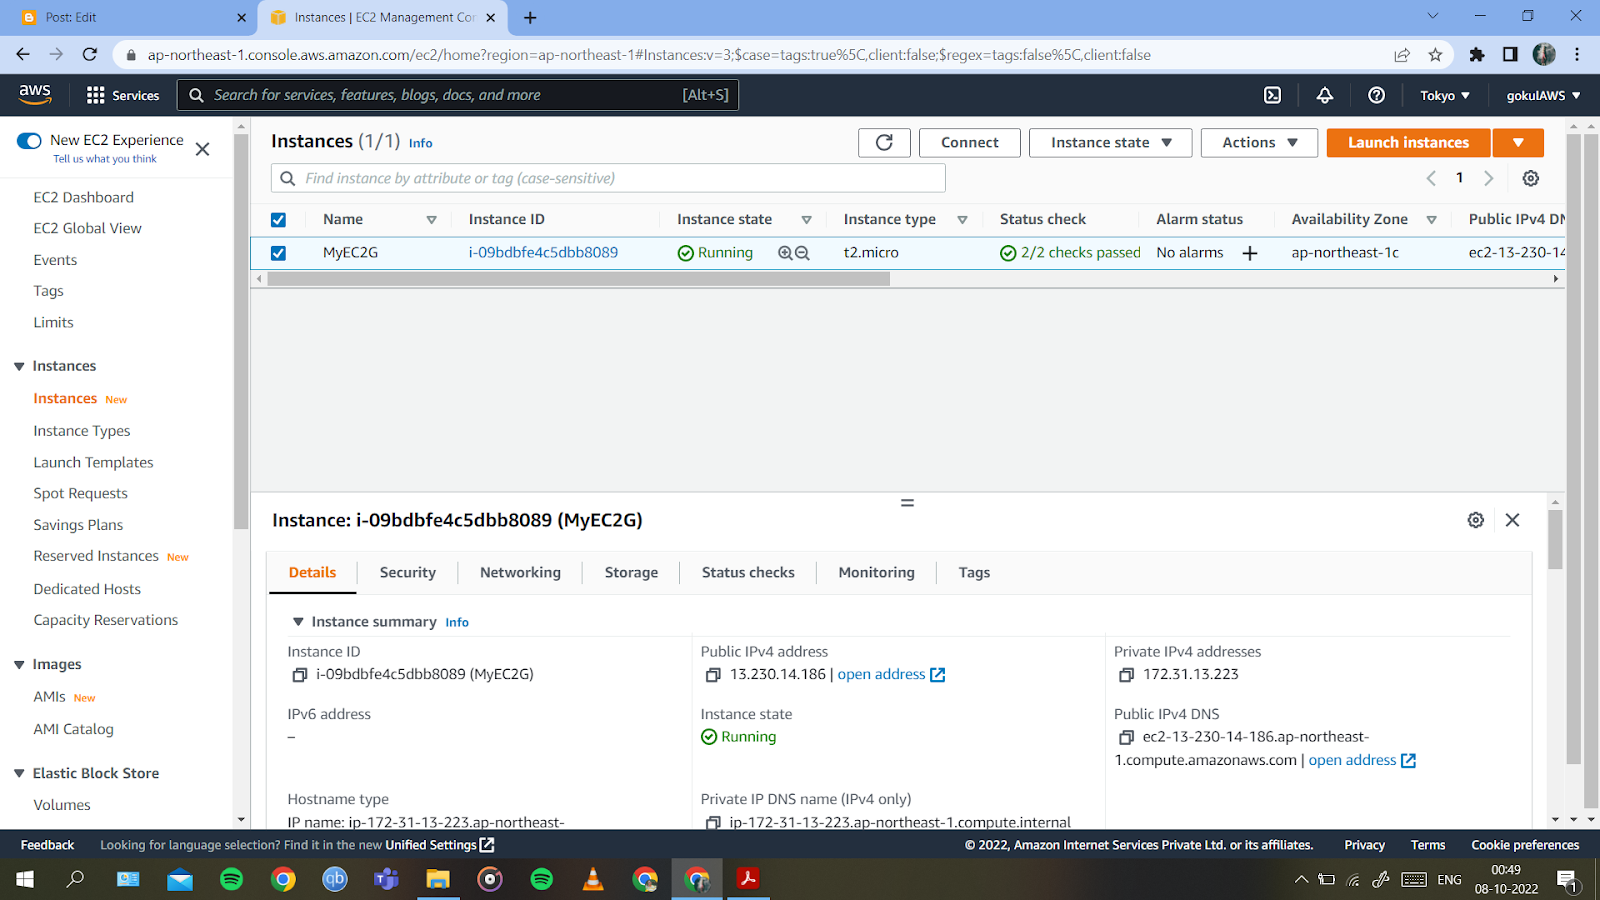1600x900 pixels.
Task: Copy the private IPv4 address 172.31.13.223
Action: (1126, 675)
